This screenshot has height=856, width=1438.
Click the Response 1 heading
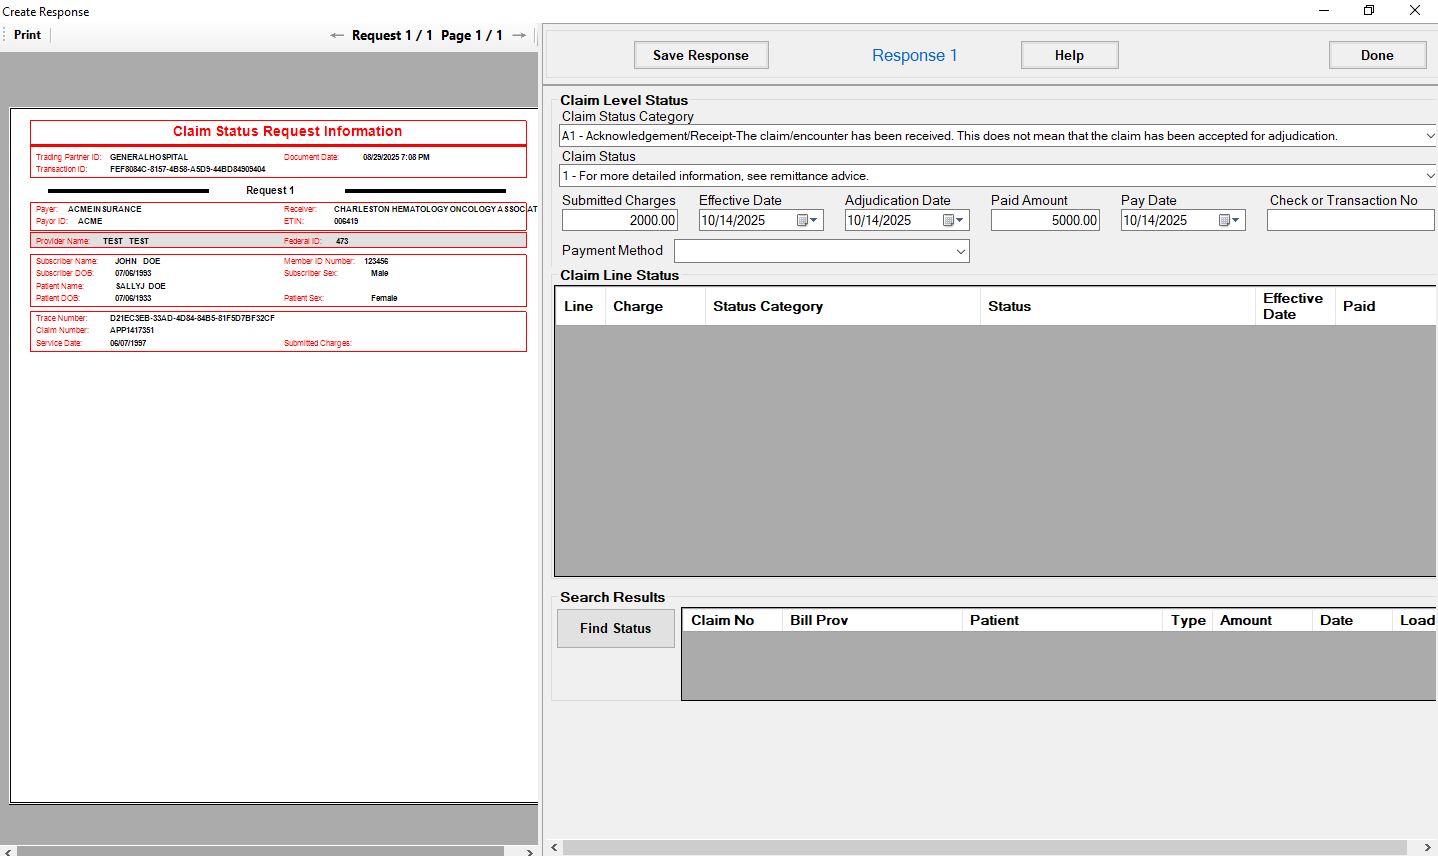pyautogui.click(x=914, y=55)
